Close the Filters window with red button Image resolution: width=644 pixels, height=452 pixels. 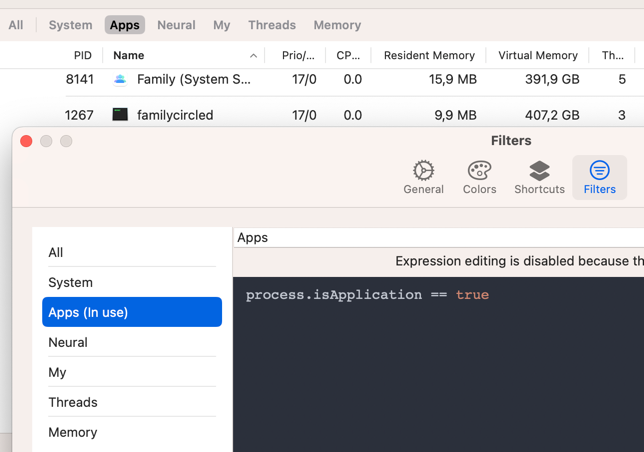pyautogui.click(x=26, y=141)
